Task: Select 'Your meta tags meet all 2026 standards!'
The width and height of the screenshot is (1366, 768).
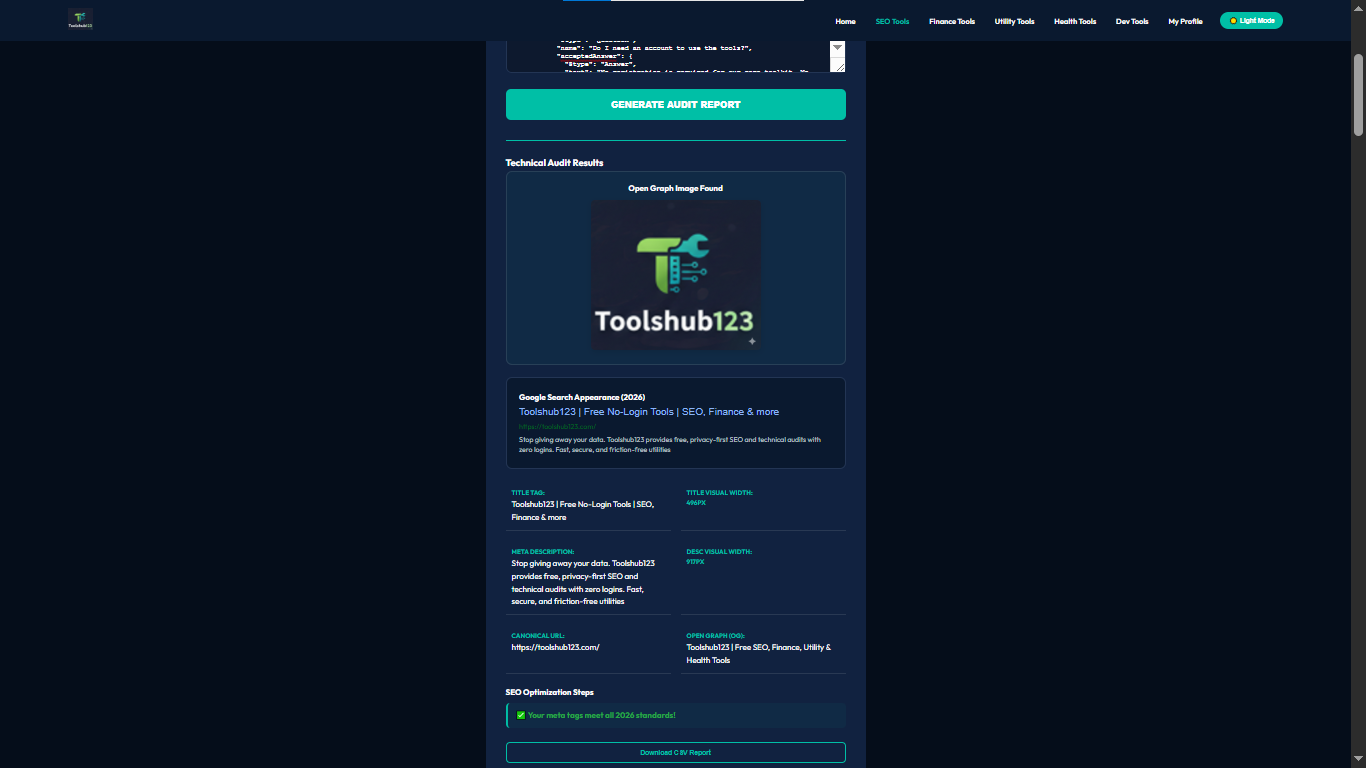Action: 602,715
